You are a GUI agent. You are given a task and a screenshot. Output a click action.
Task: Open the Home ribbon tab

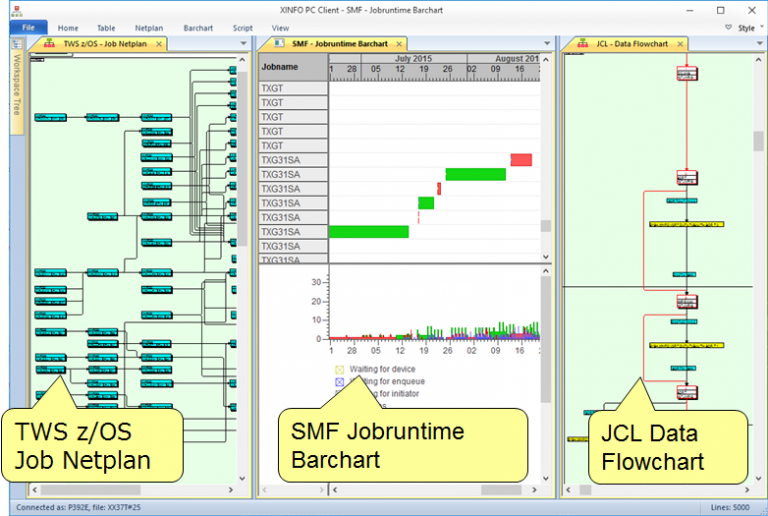pos(68,28)
